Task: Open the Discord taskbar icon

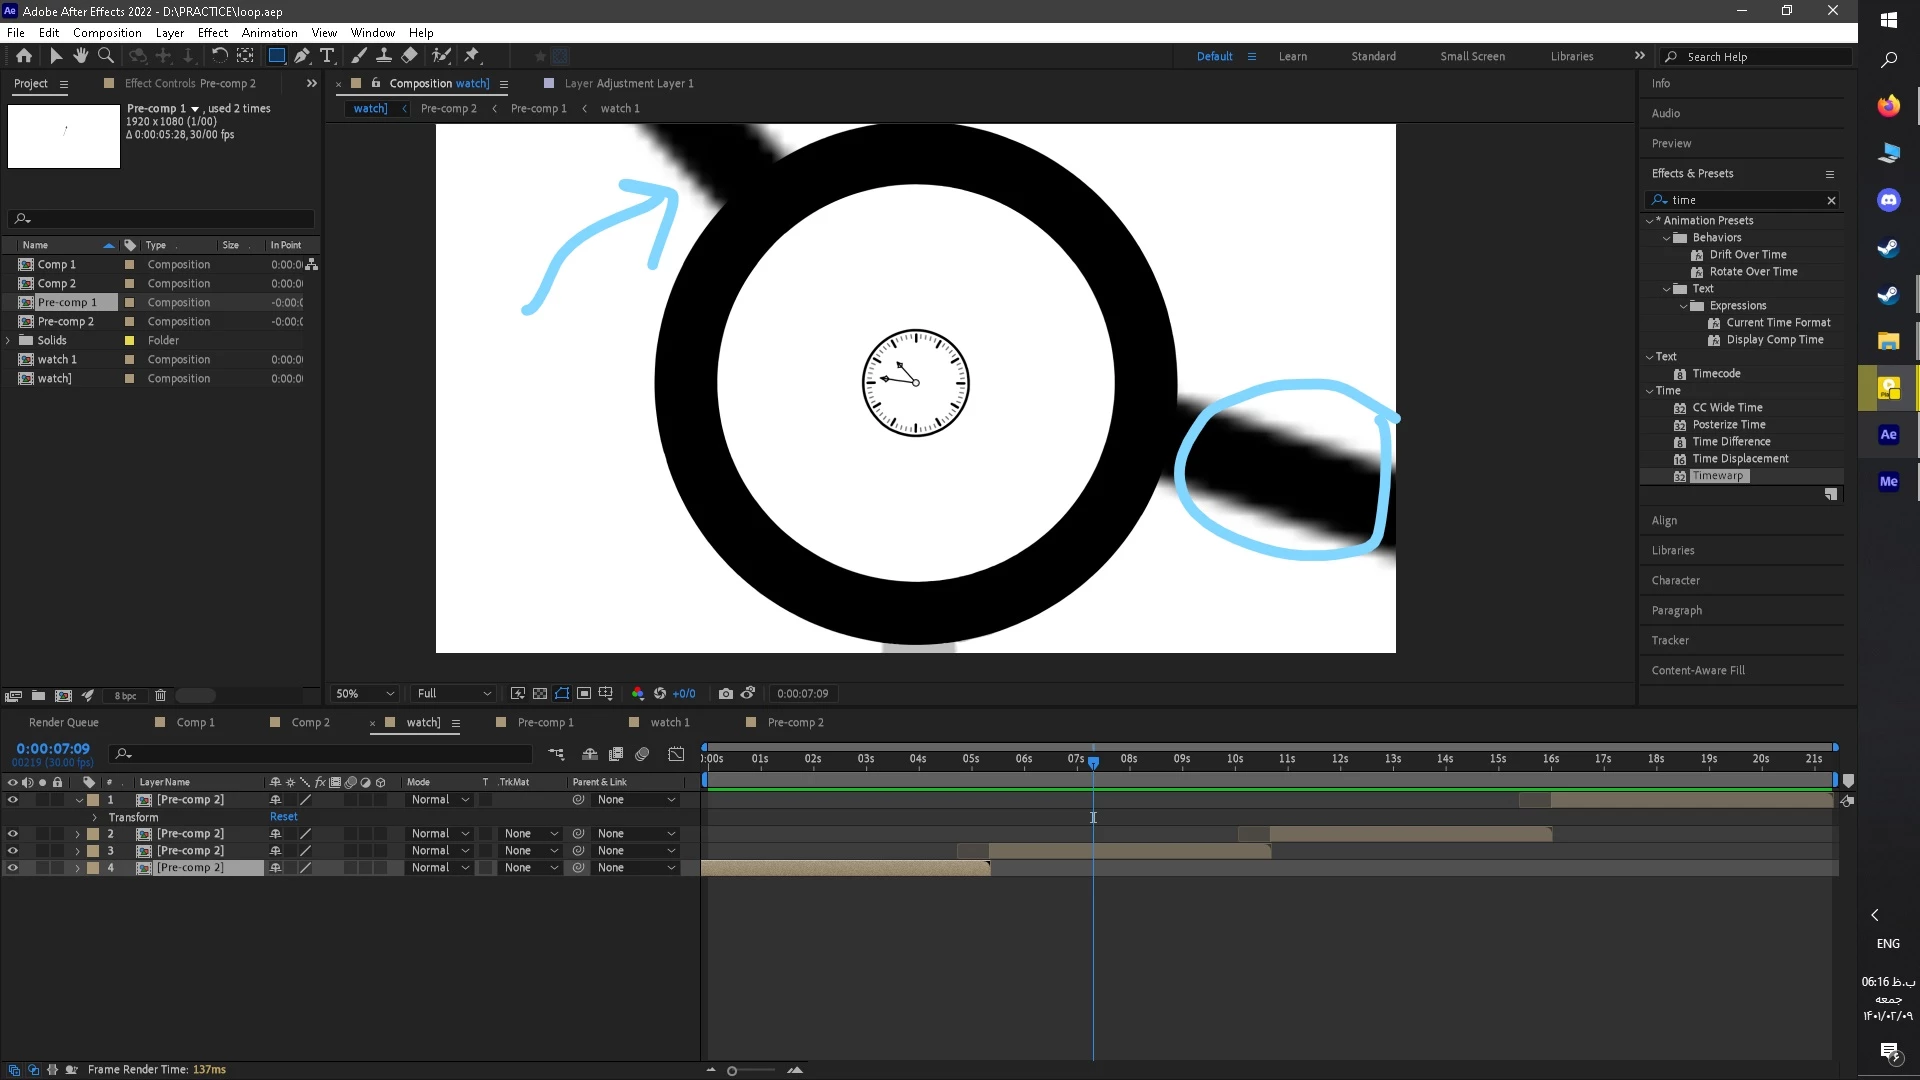Action: pyautogui.click(x=1888, y=200)
